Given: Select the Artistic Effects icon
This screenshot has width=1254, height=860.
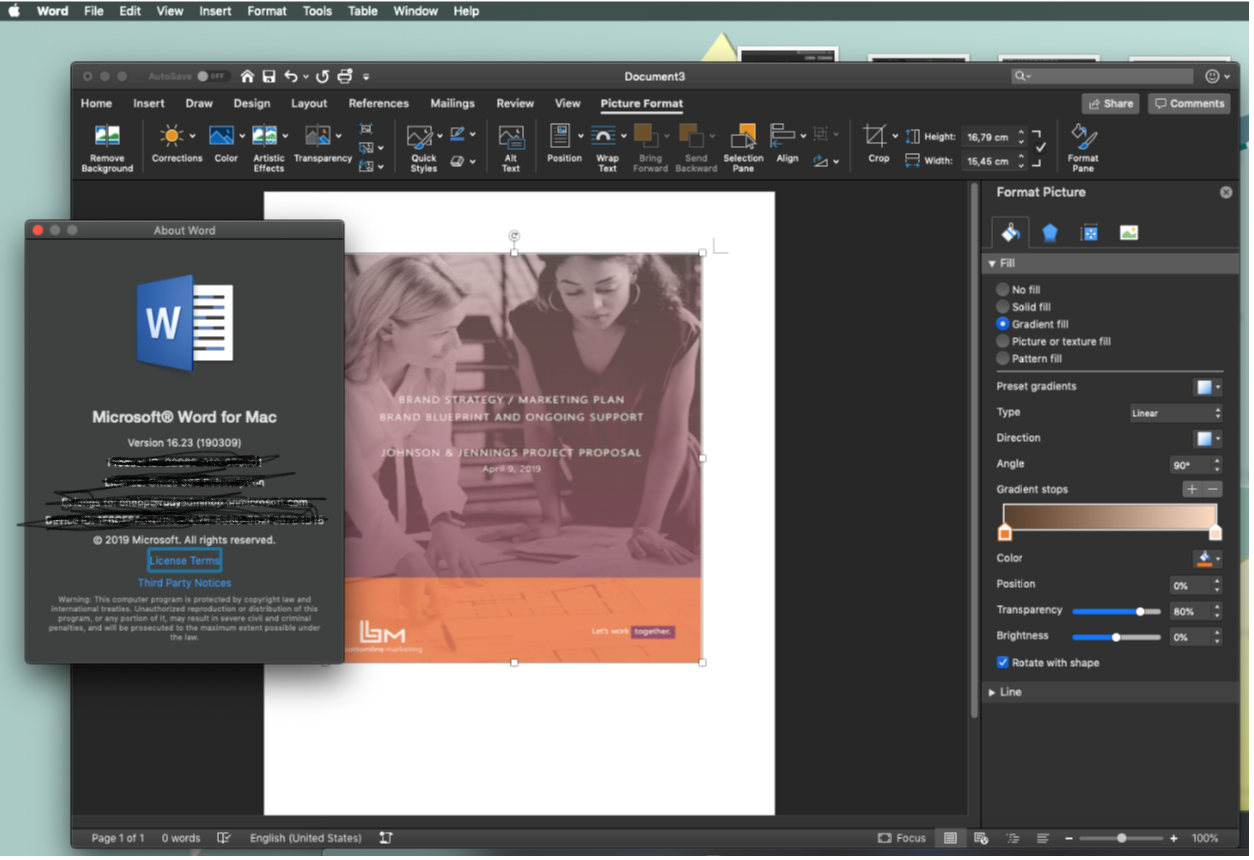Looking at the screenshot, I should [x=264, y=137].
